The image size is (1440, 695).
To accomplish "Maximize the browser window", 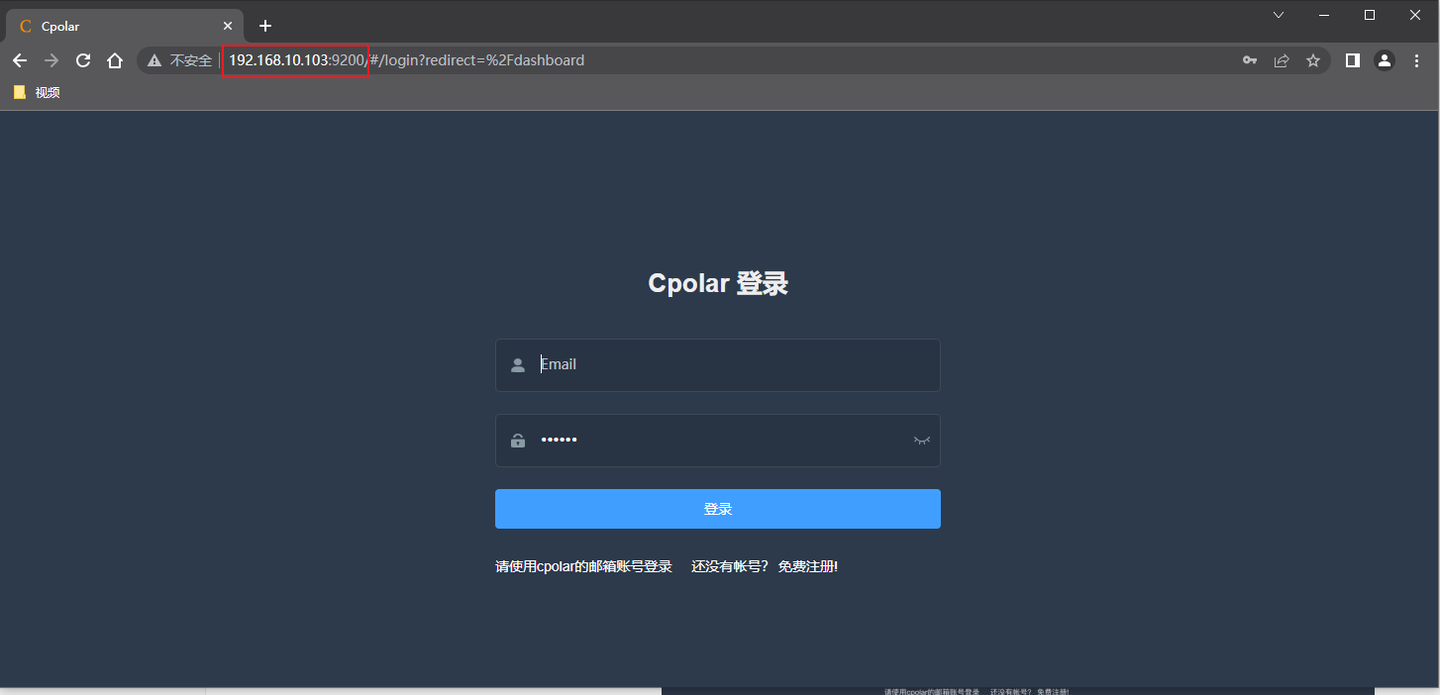I will coord(1370,15).
